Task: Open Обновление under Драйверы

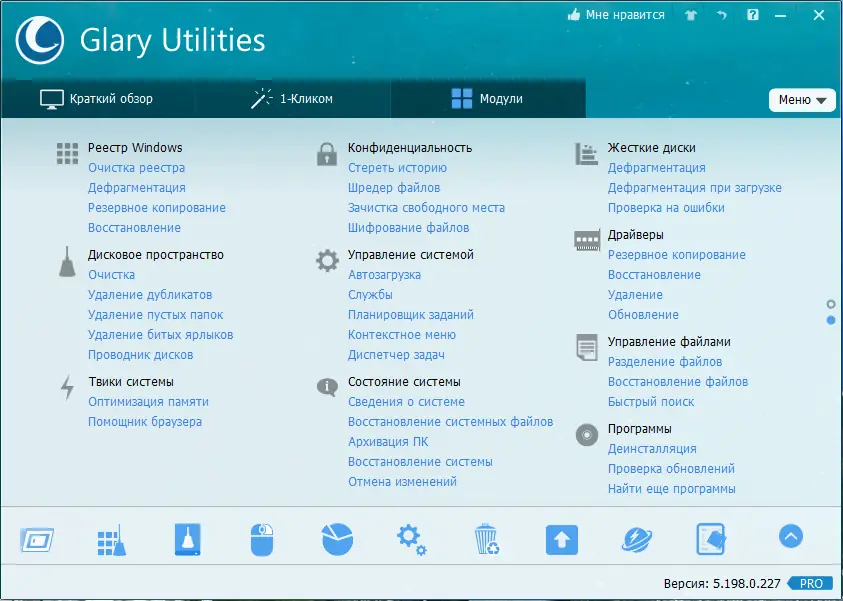Action: click(643, 315)
